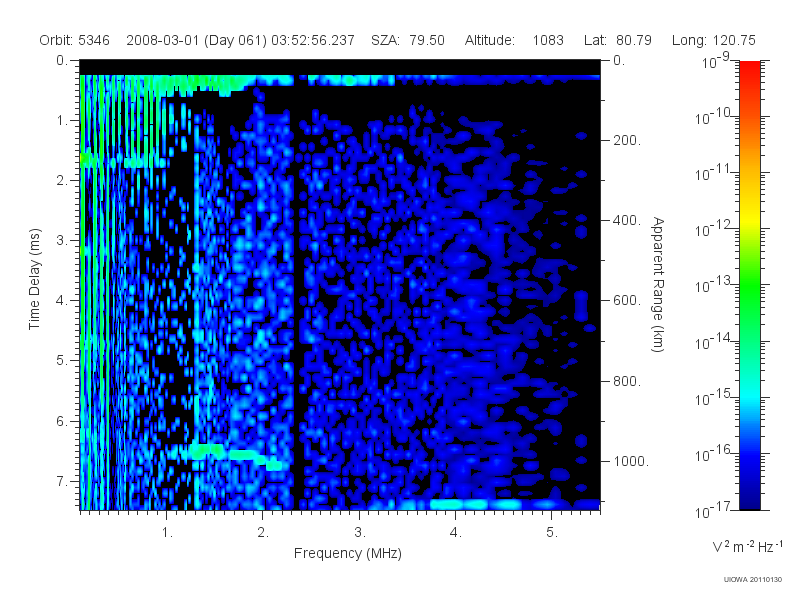Click the timestamp '03:52:56.237'
Viewport: 800px width, 600px height.
[313, 40]
